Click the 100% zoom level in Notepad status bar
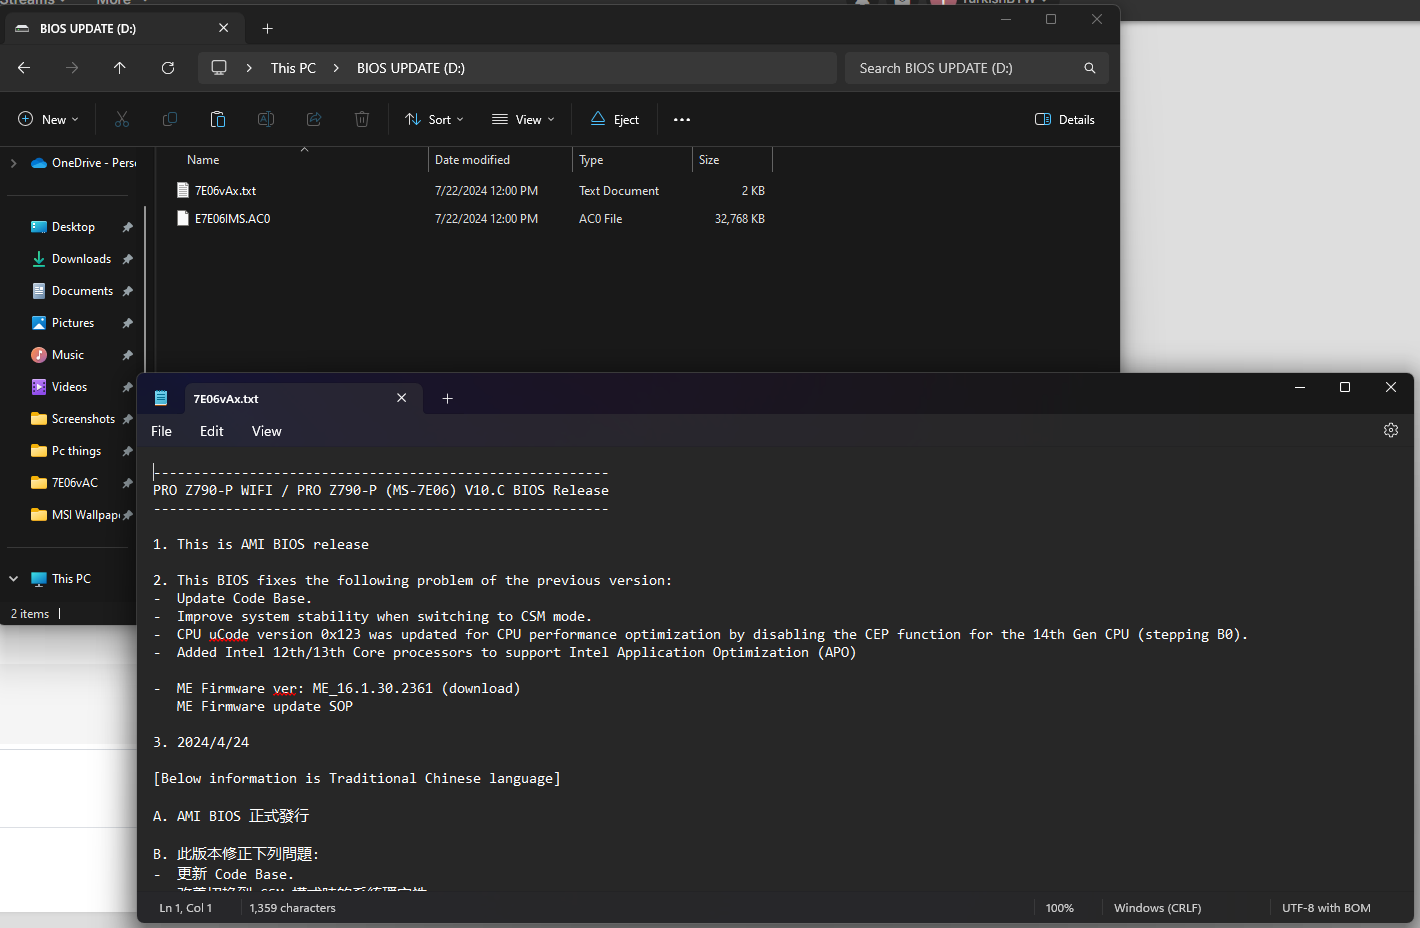 click(x=1060, y=908)
